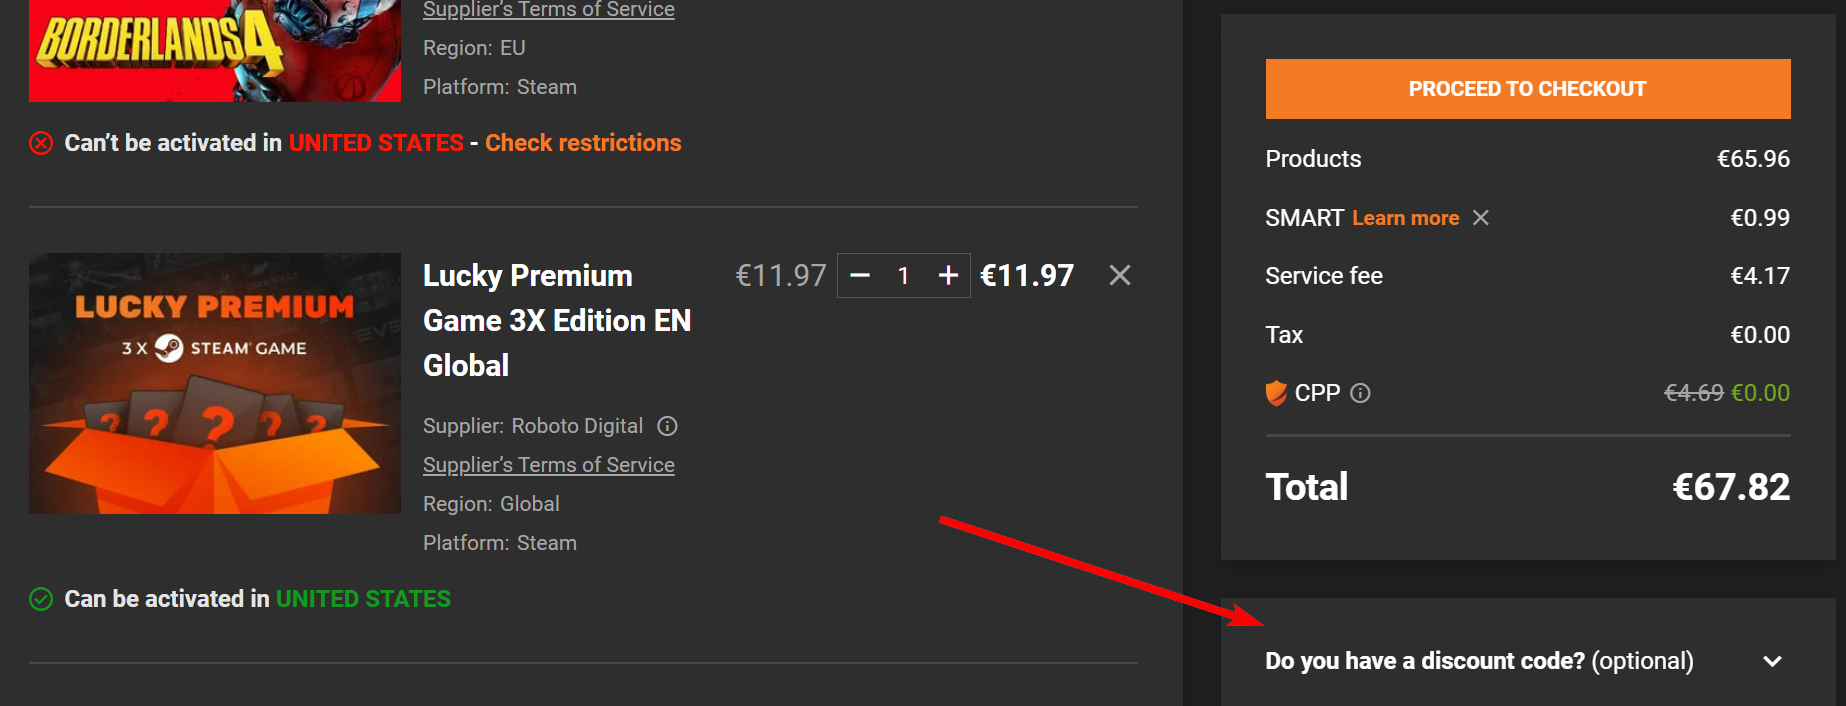This screenshot has height=706, width=1846.
Task: Click the red cannot-activate warning icon
Action: coord(41,143)
